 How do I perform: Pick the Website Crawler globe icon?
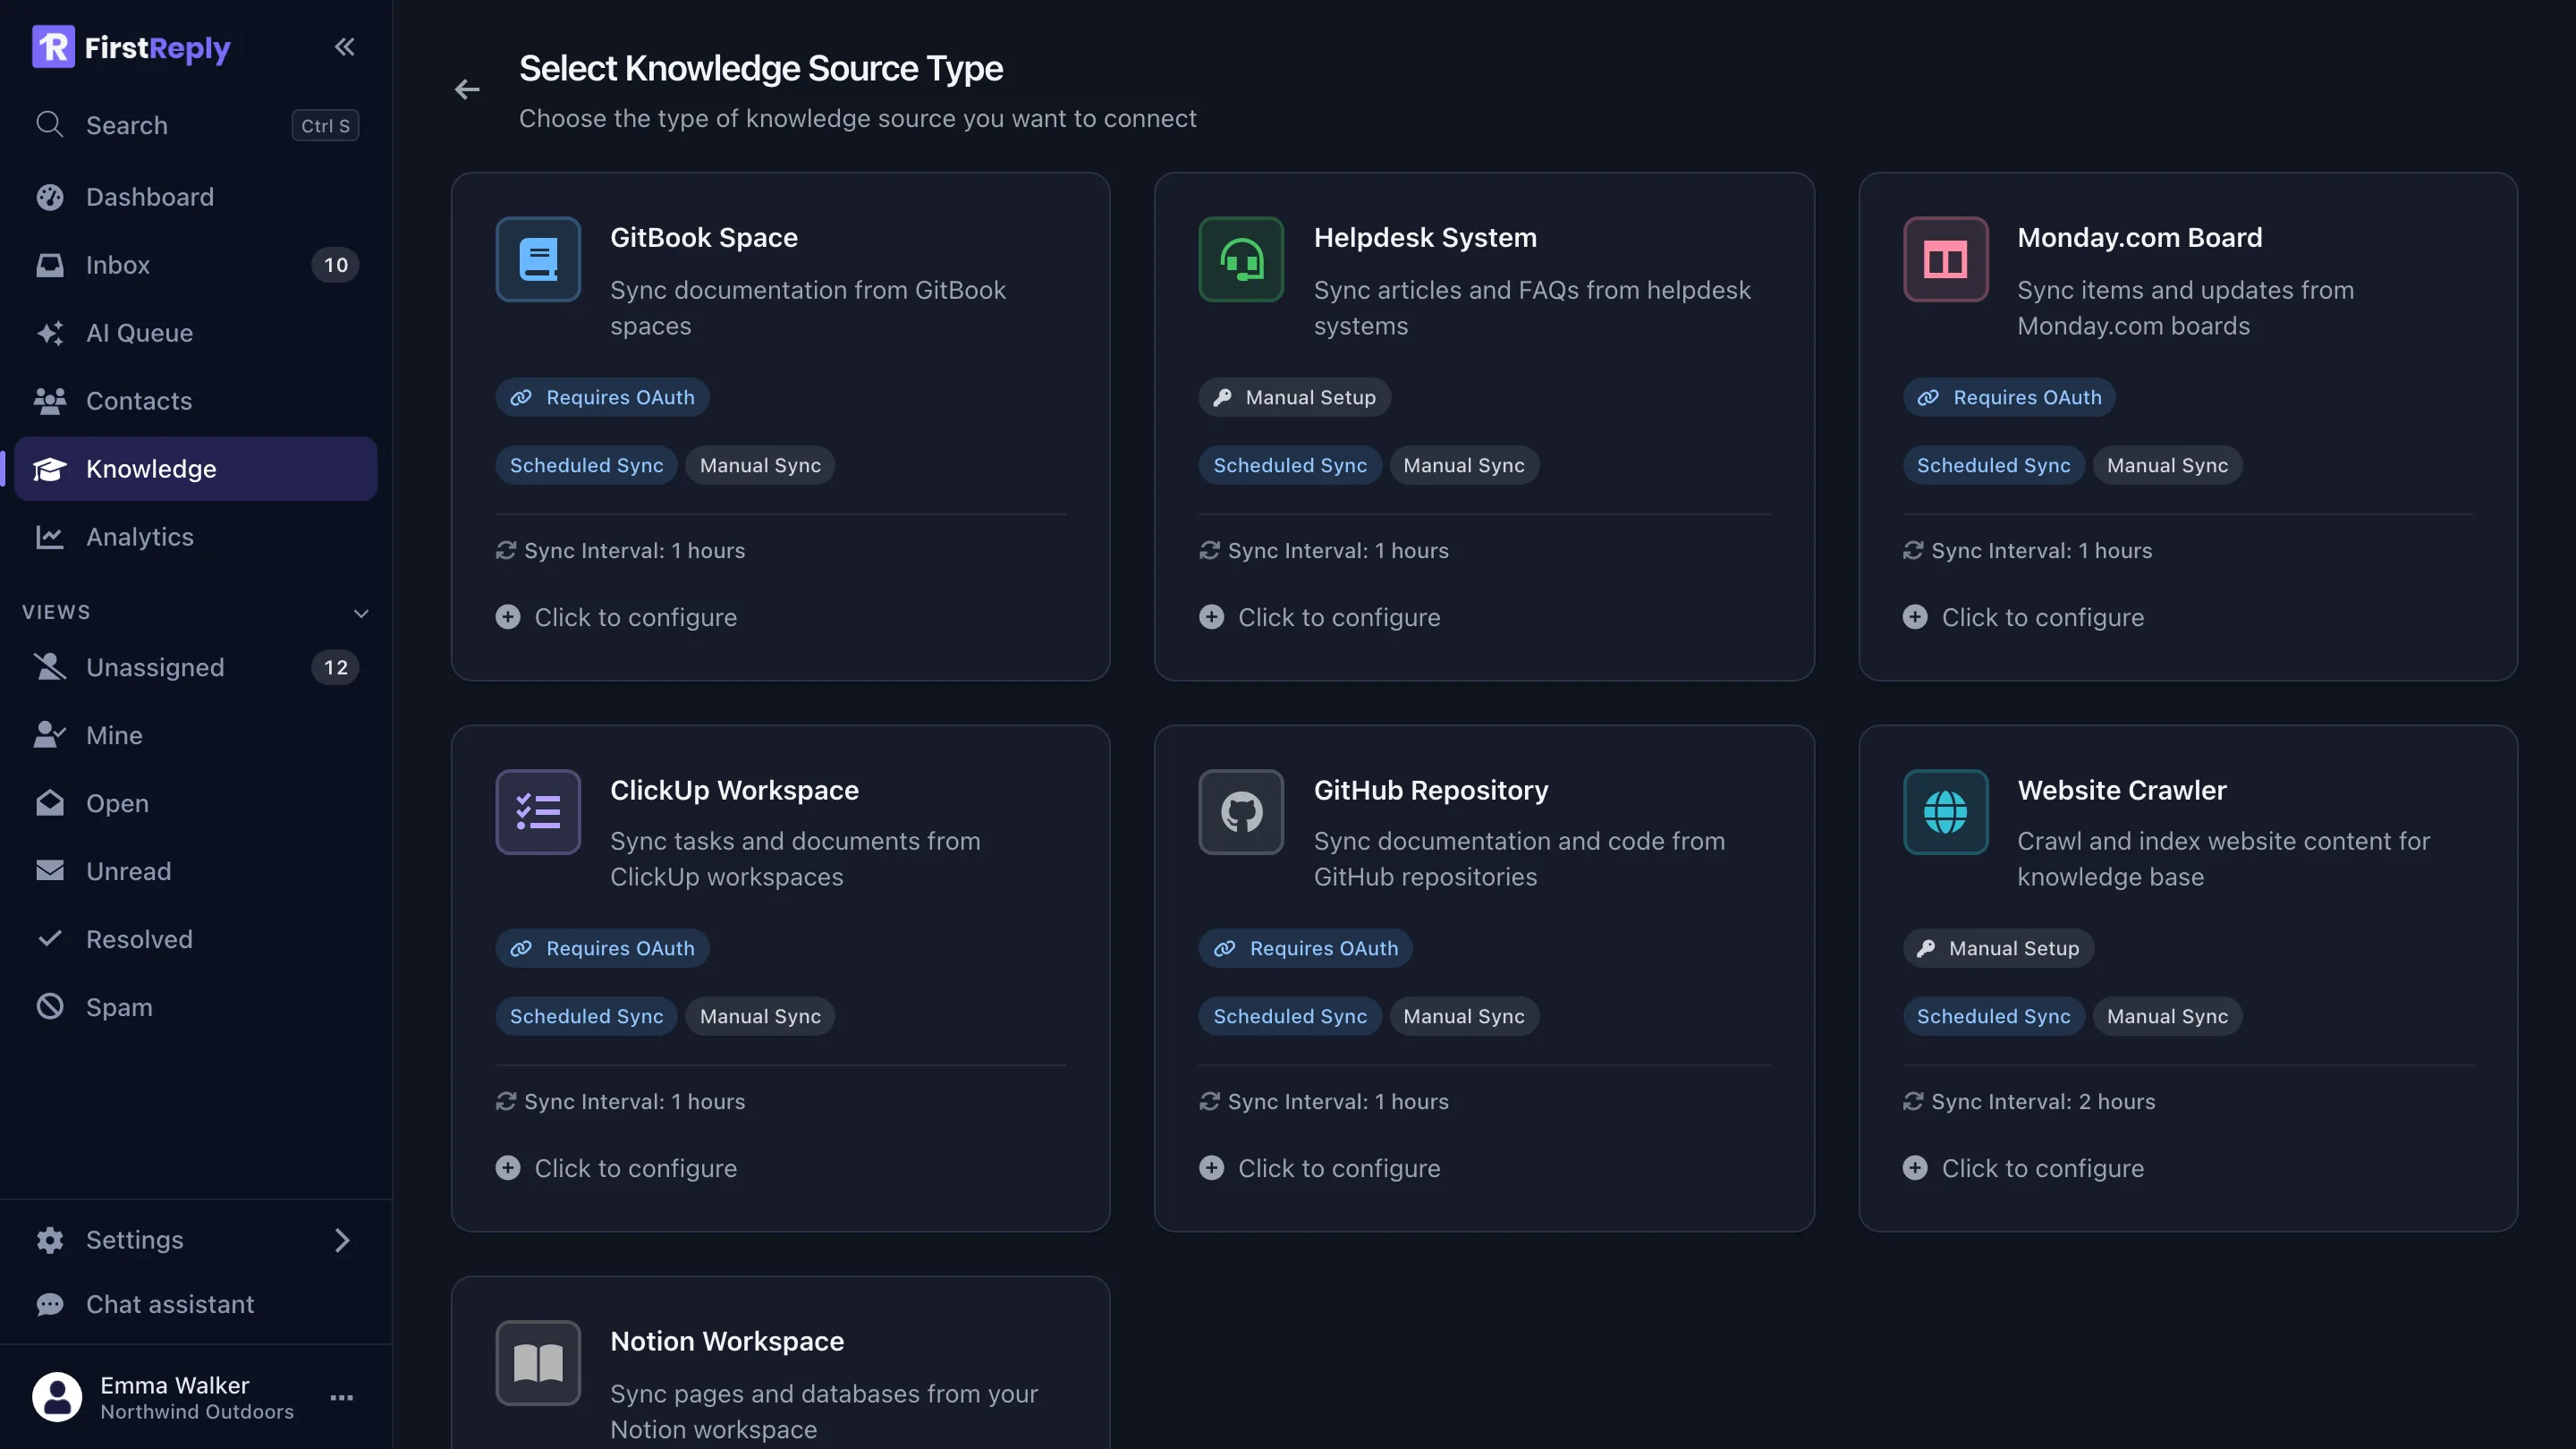click(x=1945, y=811)
